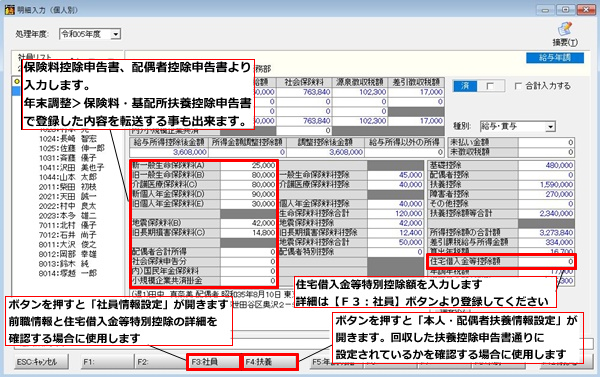The width and height of the screenshot is (600, 377).
Task: Click the 地震保険料(B) amount field
Action: [248, 223]
